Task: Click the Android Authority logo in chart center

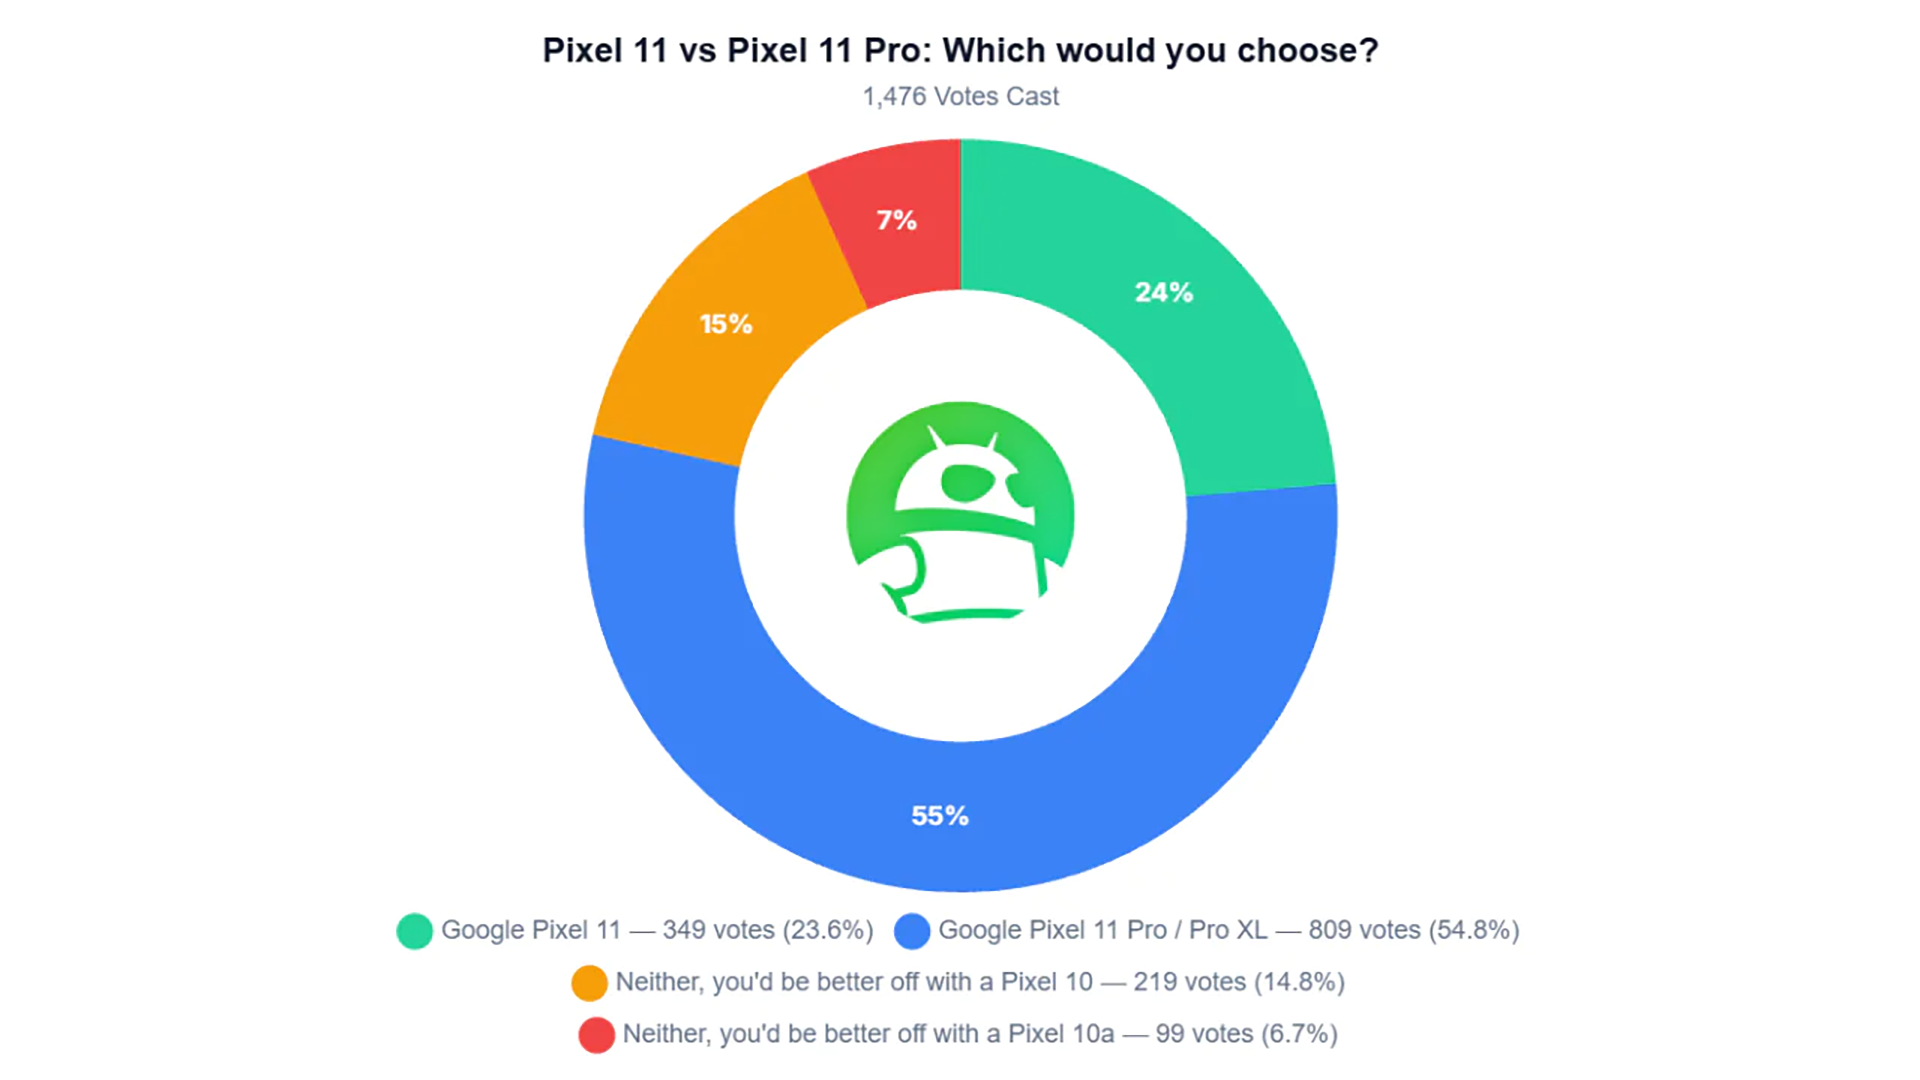Action: pyautogui.click(x=960, y=512)
